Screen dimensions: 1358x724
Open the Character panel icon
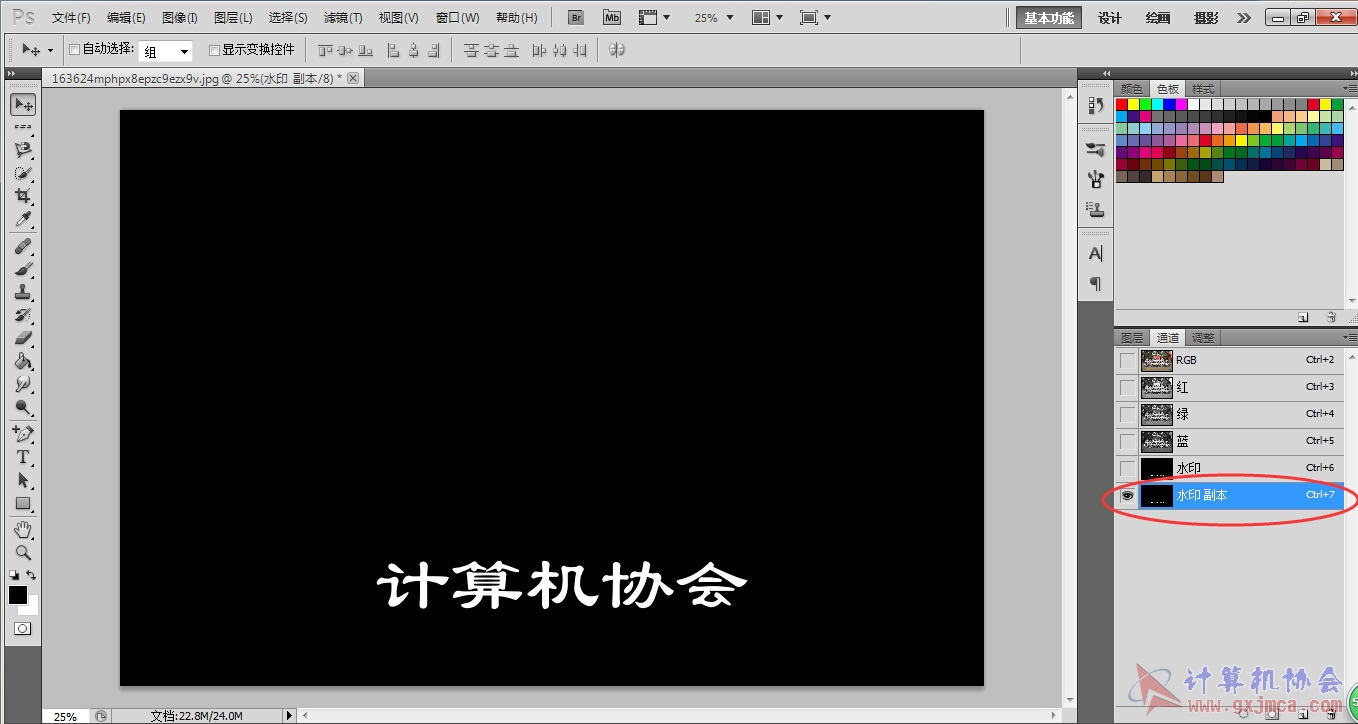click(x=1095, y=254)
